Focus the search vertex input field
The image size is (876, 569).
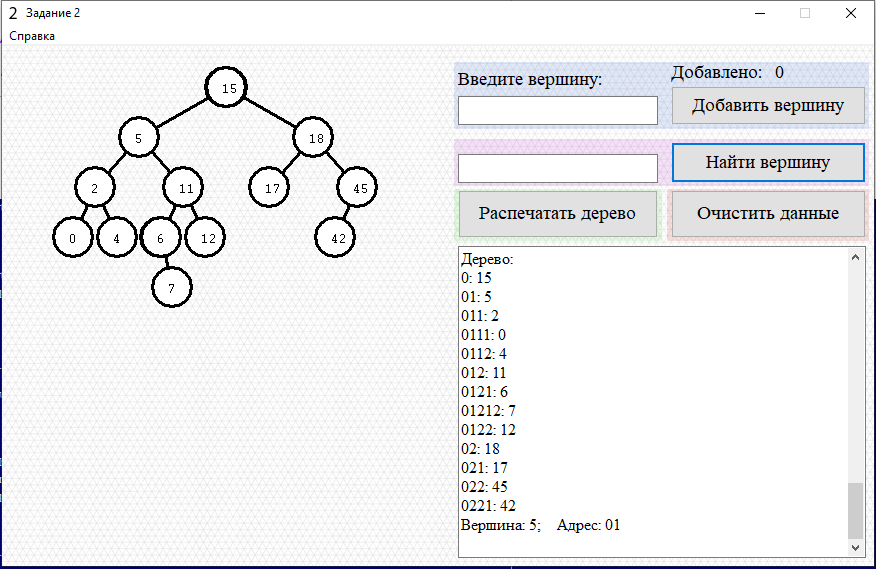pyautogui.click(x=558, y=168)
